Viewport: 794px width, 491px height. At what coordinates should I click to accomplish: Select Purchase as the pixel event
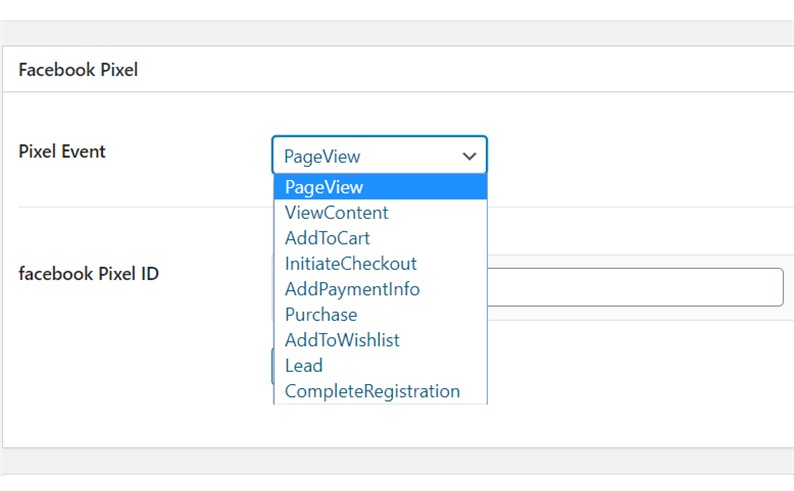[x=321, y=315]
